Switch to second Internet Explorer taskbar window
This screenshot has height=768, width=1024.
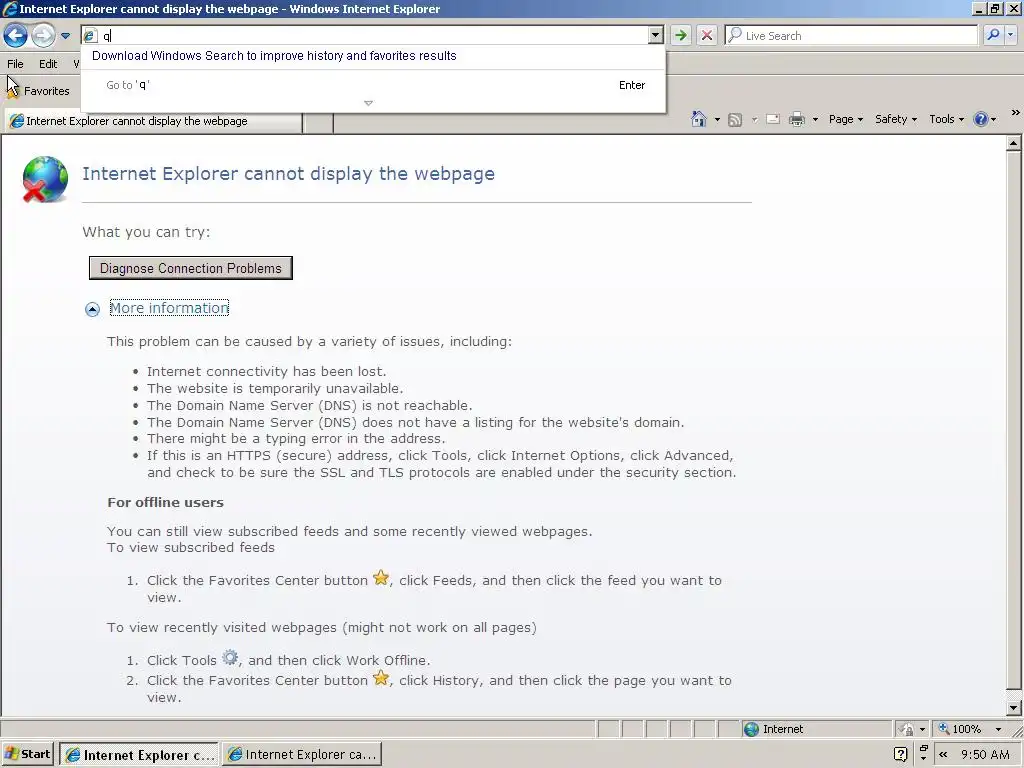coord(302,755)
